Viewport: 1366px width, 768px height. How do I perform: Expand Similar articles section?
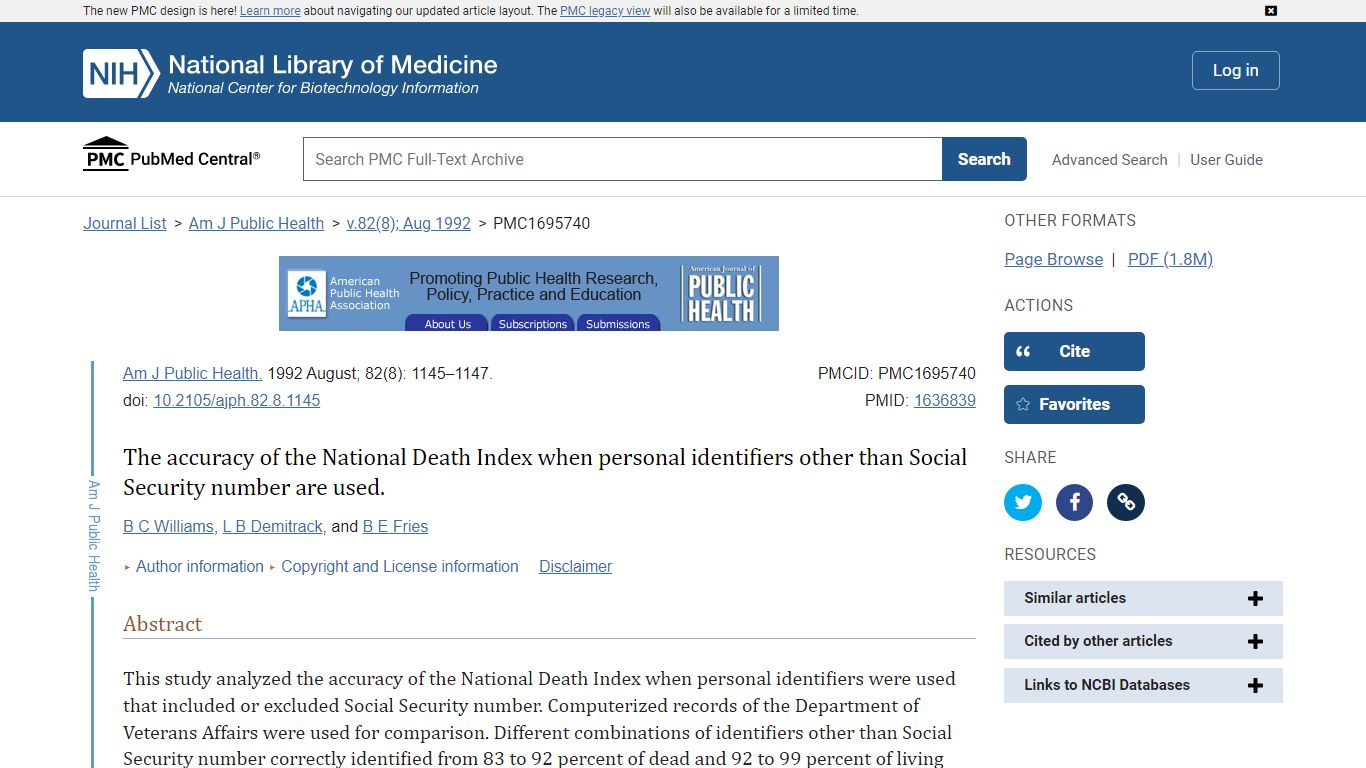(1143, 598)
